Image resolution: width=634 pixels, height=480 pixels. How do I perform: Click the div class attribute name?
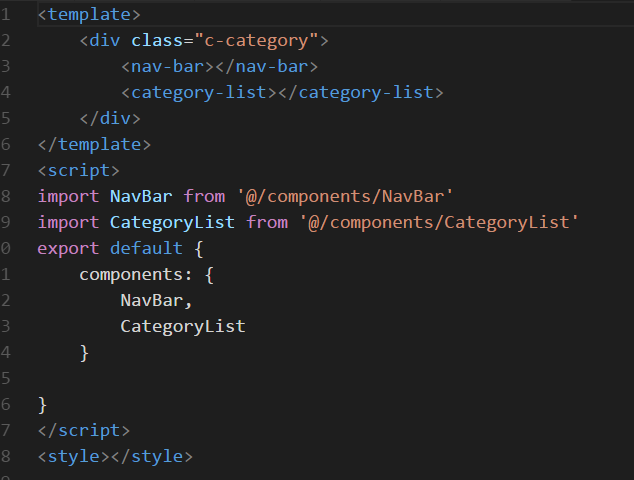(x=157, y=41)
